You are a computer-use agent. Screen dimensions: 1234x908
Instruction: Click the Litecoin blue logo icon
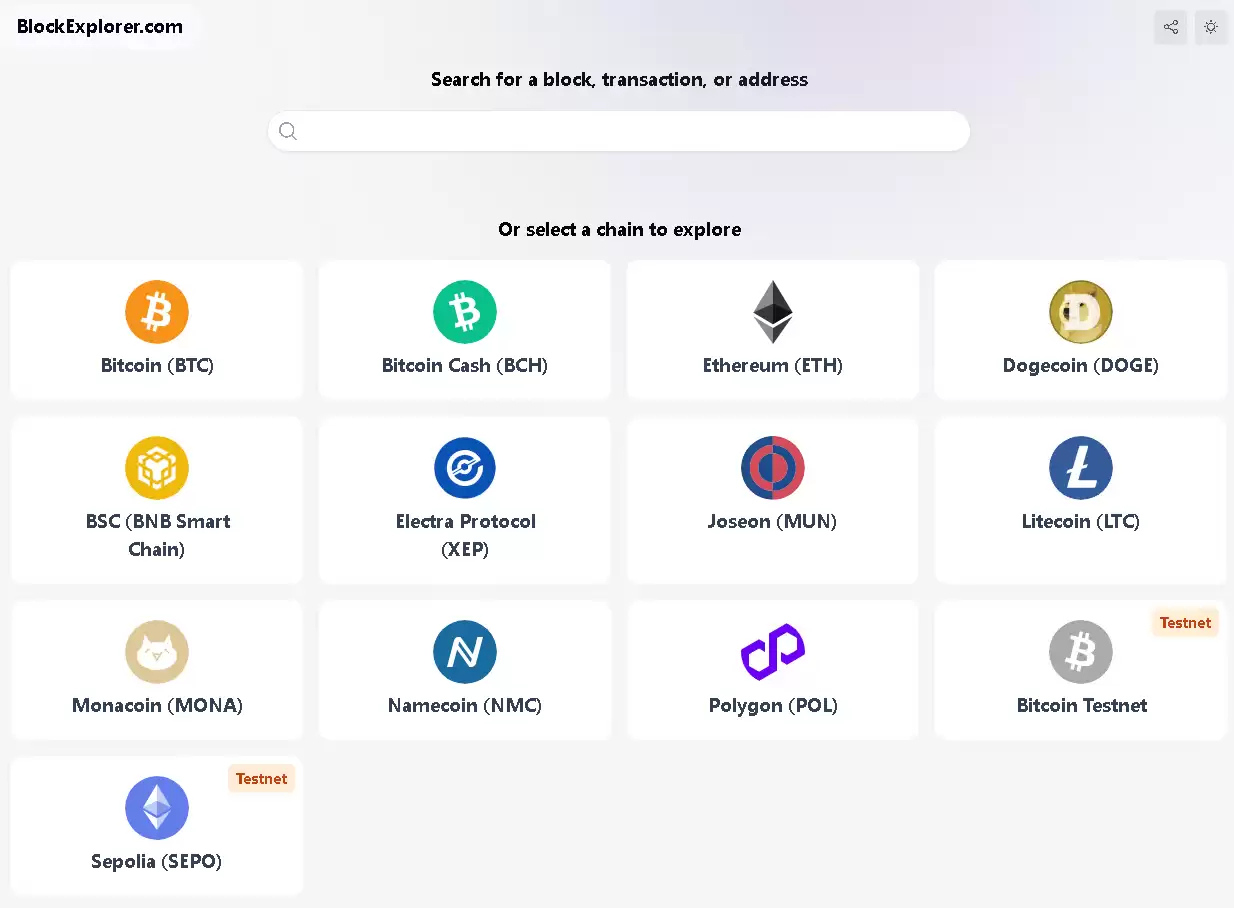pos(1081,468)
